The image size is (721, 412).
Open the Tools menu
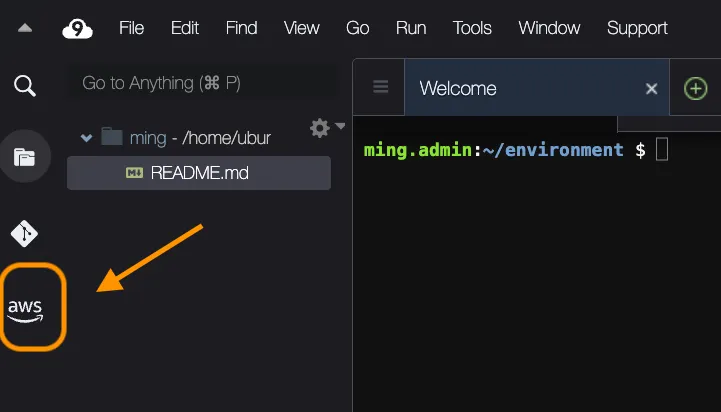click(x=472, y=28)
